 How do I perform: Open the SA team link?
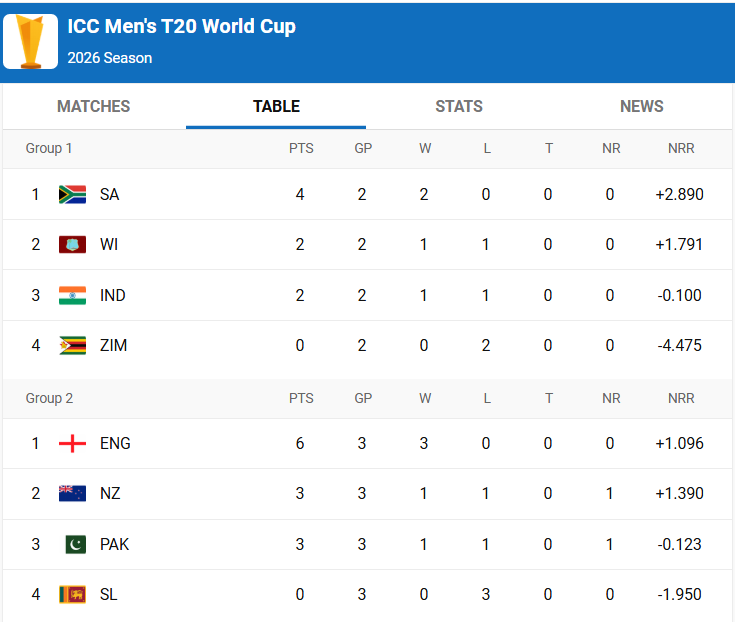(x=109, y=194)
